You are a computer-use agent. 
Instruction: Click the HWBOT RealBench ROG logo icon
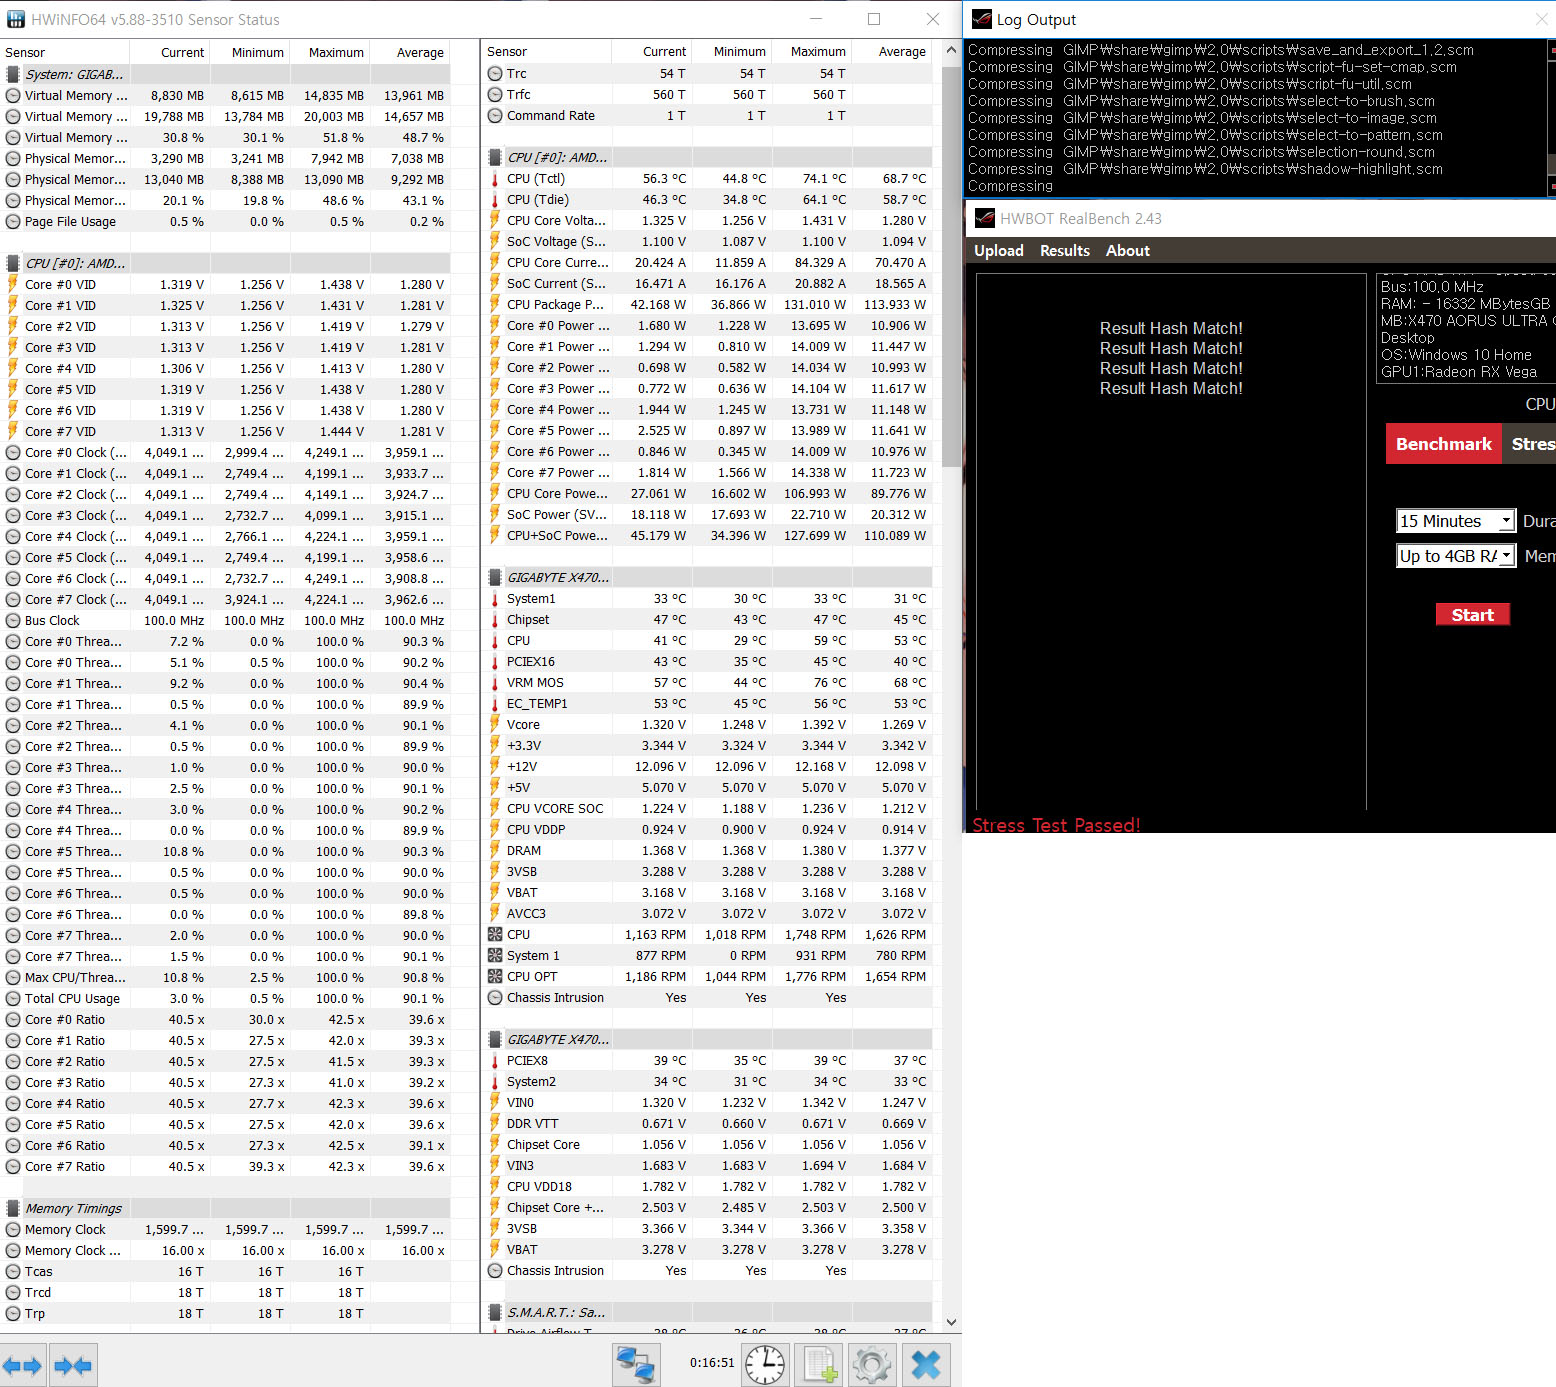click(985, 218)
